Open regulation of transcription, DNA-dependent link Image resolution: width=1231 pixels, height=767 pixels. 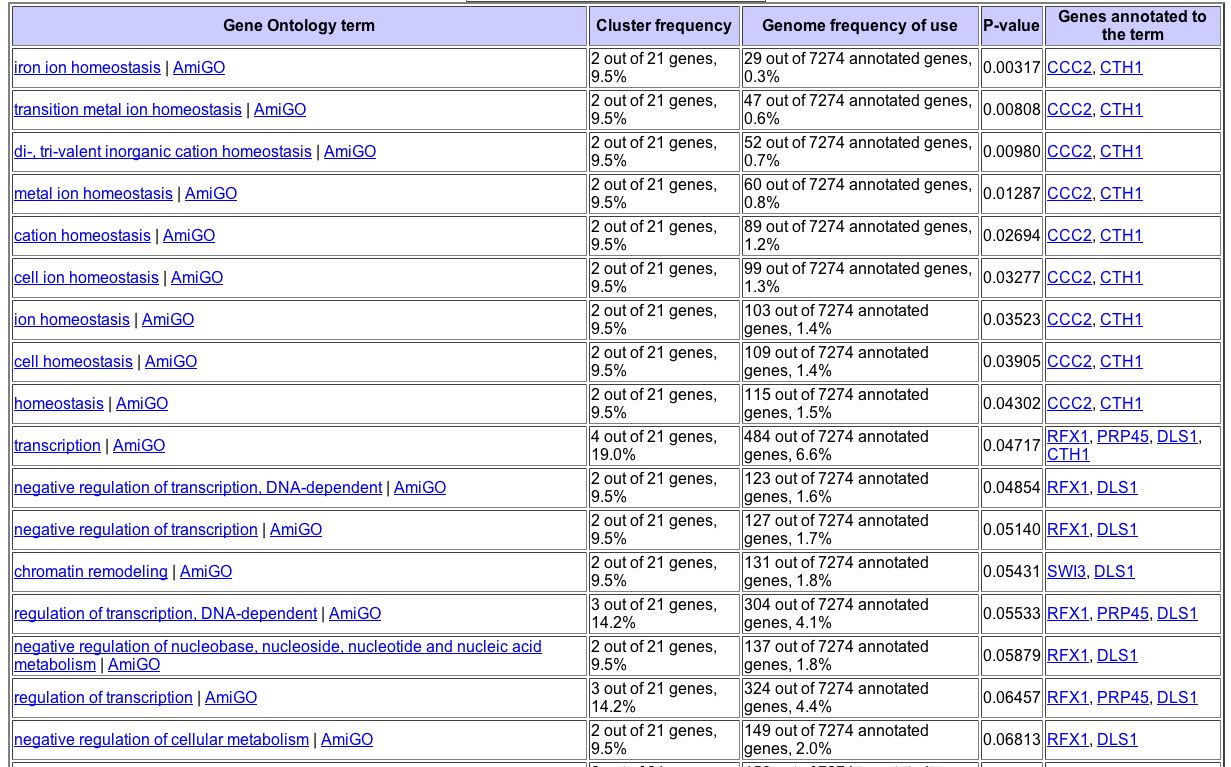click(x=165, y=614)
